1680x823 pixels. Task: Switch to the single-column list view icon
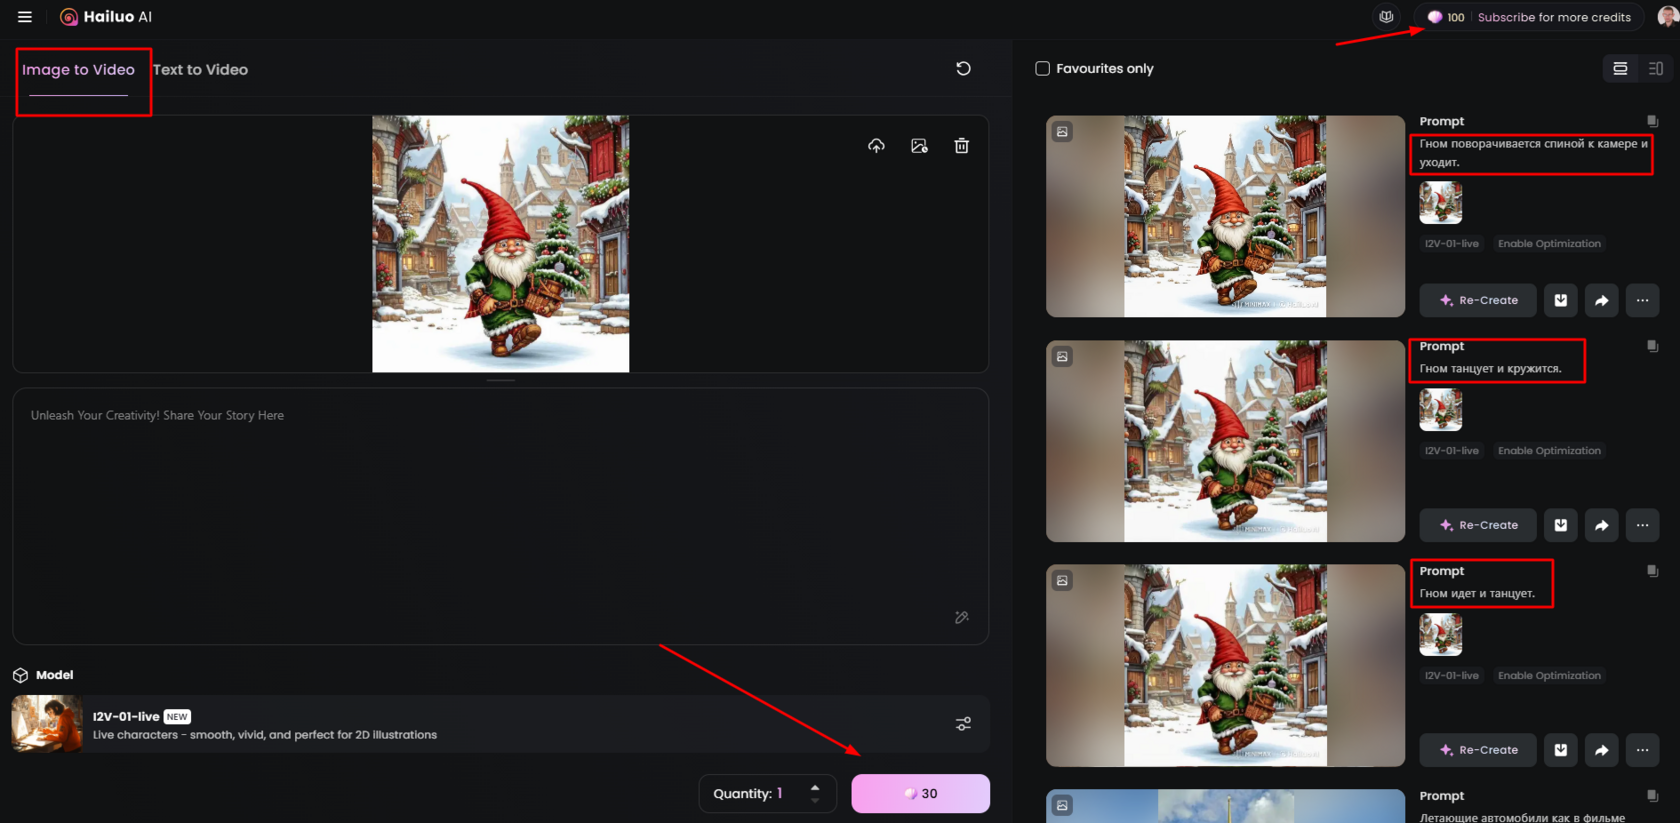1620,69
